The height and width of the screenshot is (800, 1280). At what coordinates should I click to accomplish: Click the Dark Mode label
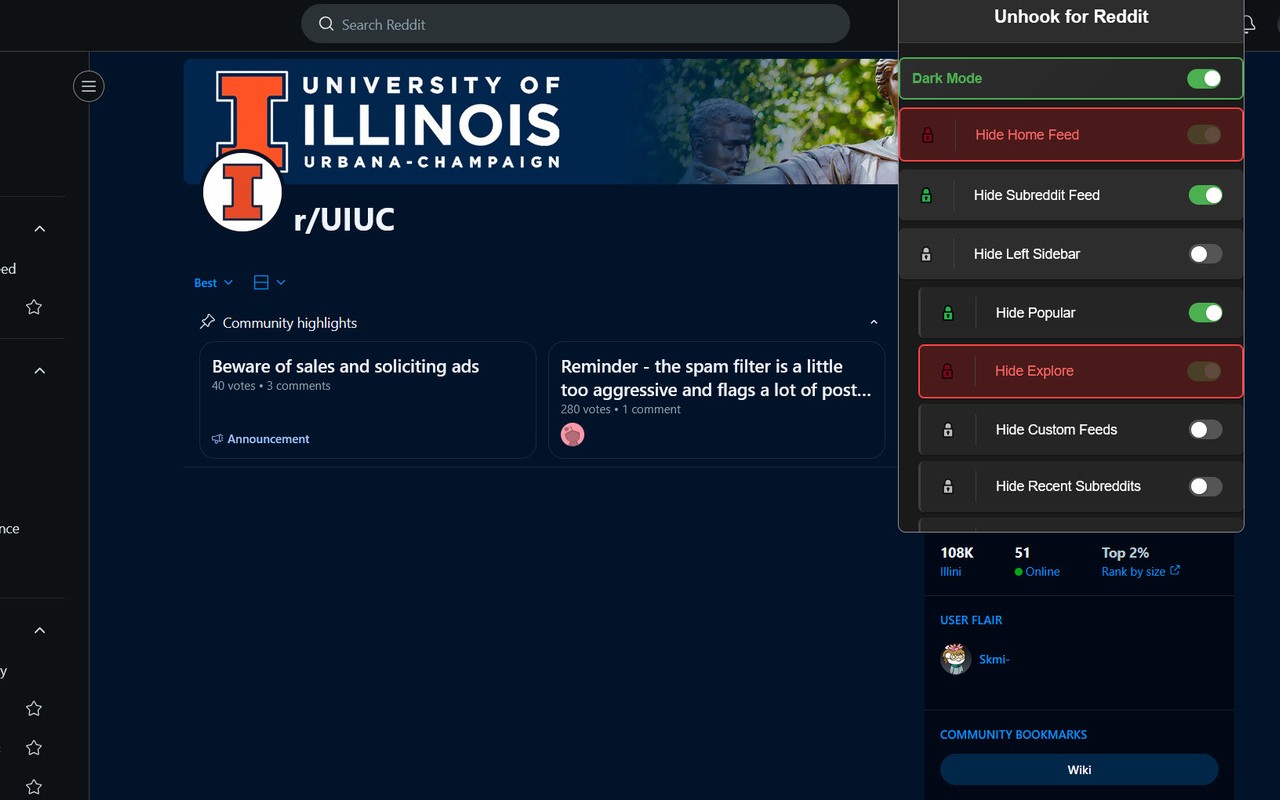[x=947, y=78]
